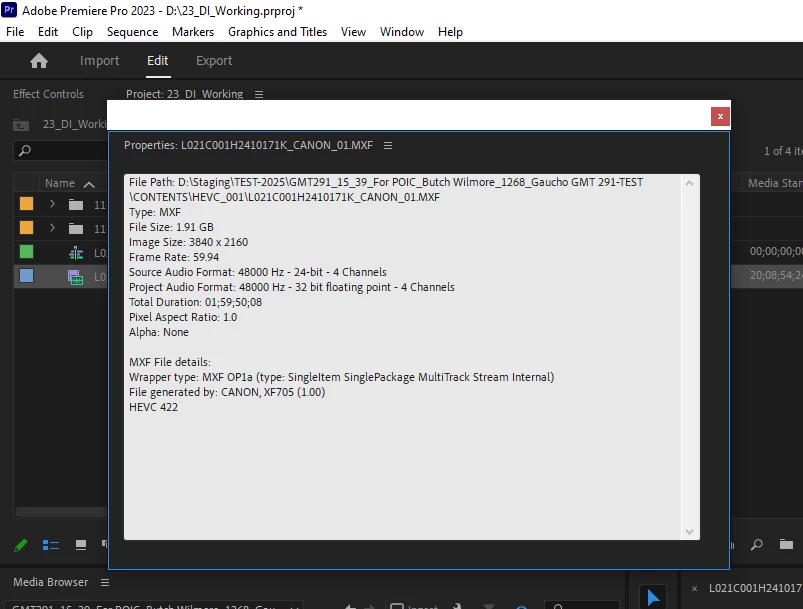Open the File menu
The width and height of the screenshot is (803, 609).
coord(15,32)
